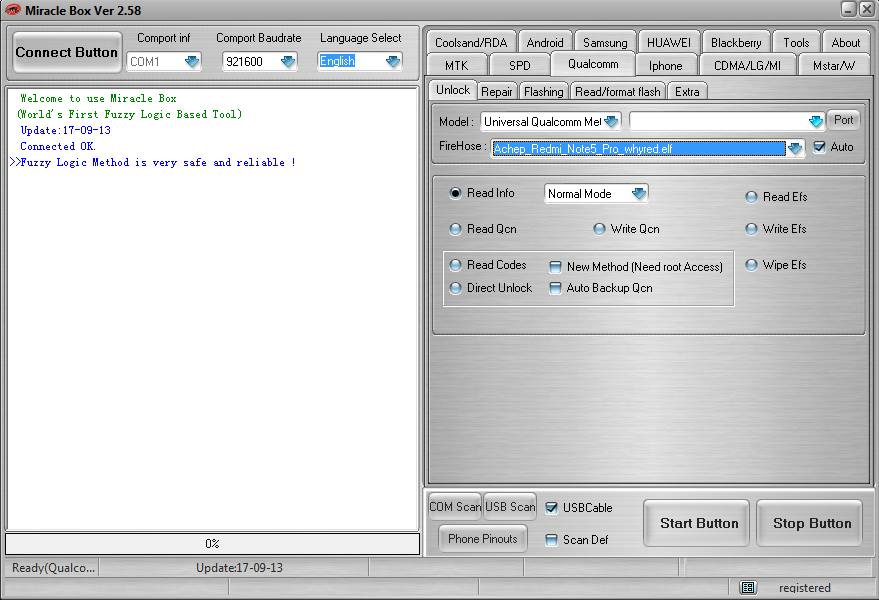Image resolution: width=879 pixels, height=600 pixels.
Task: Switch to the Samsung tab
Action: tap(605, 43)
